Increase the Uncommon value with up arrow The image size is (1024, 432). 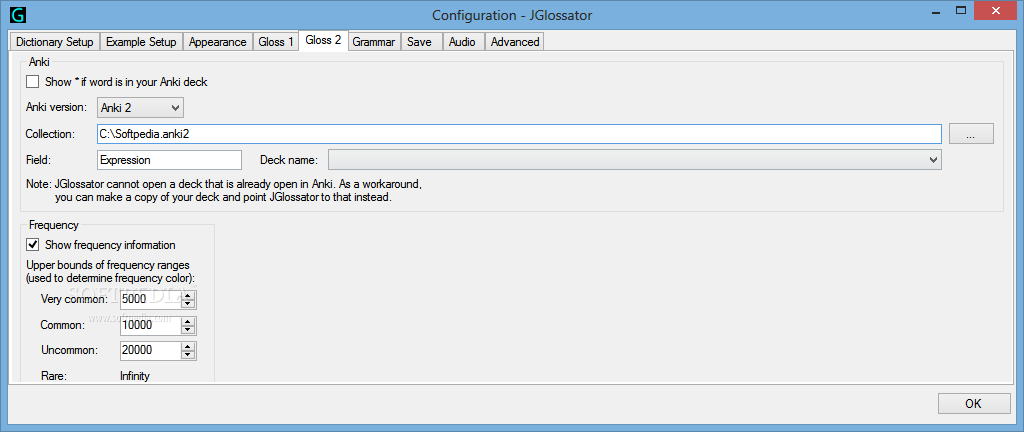[x=189, y=347]
